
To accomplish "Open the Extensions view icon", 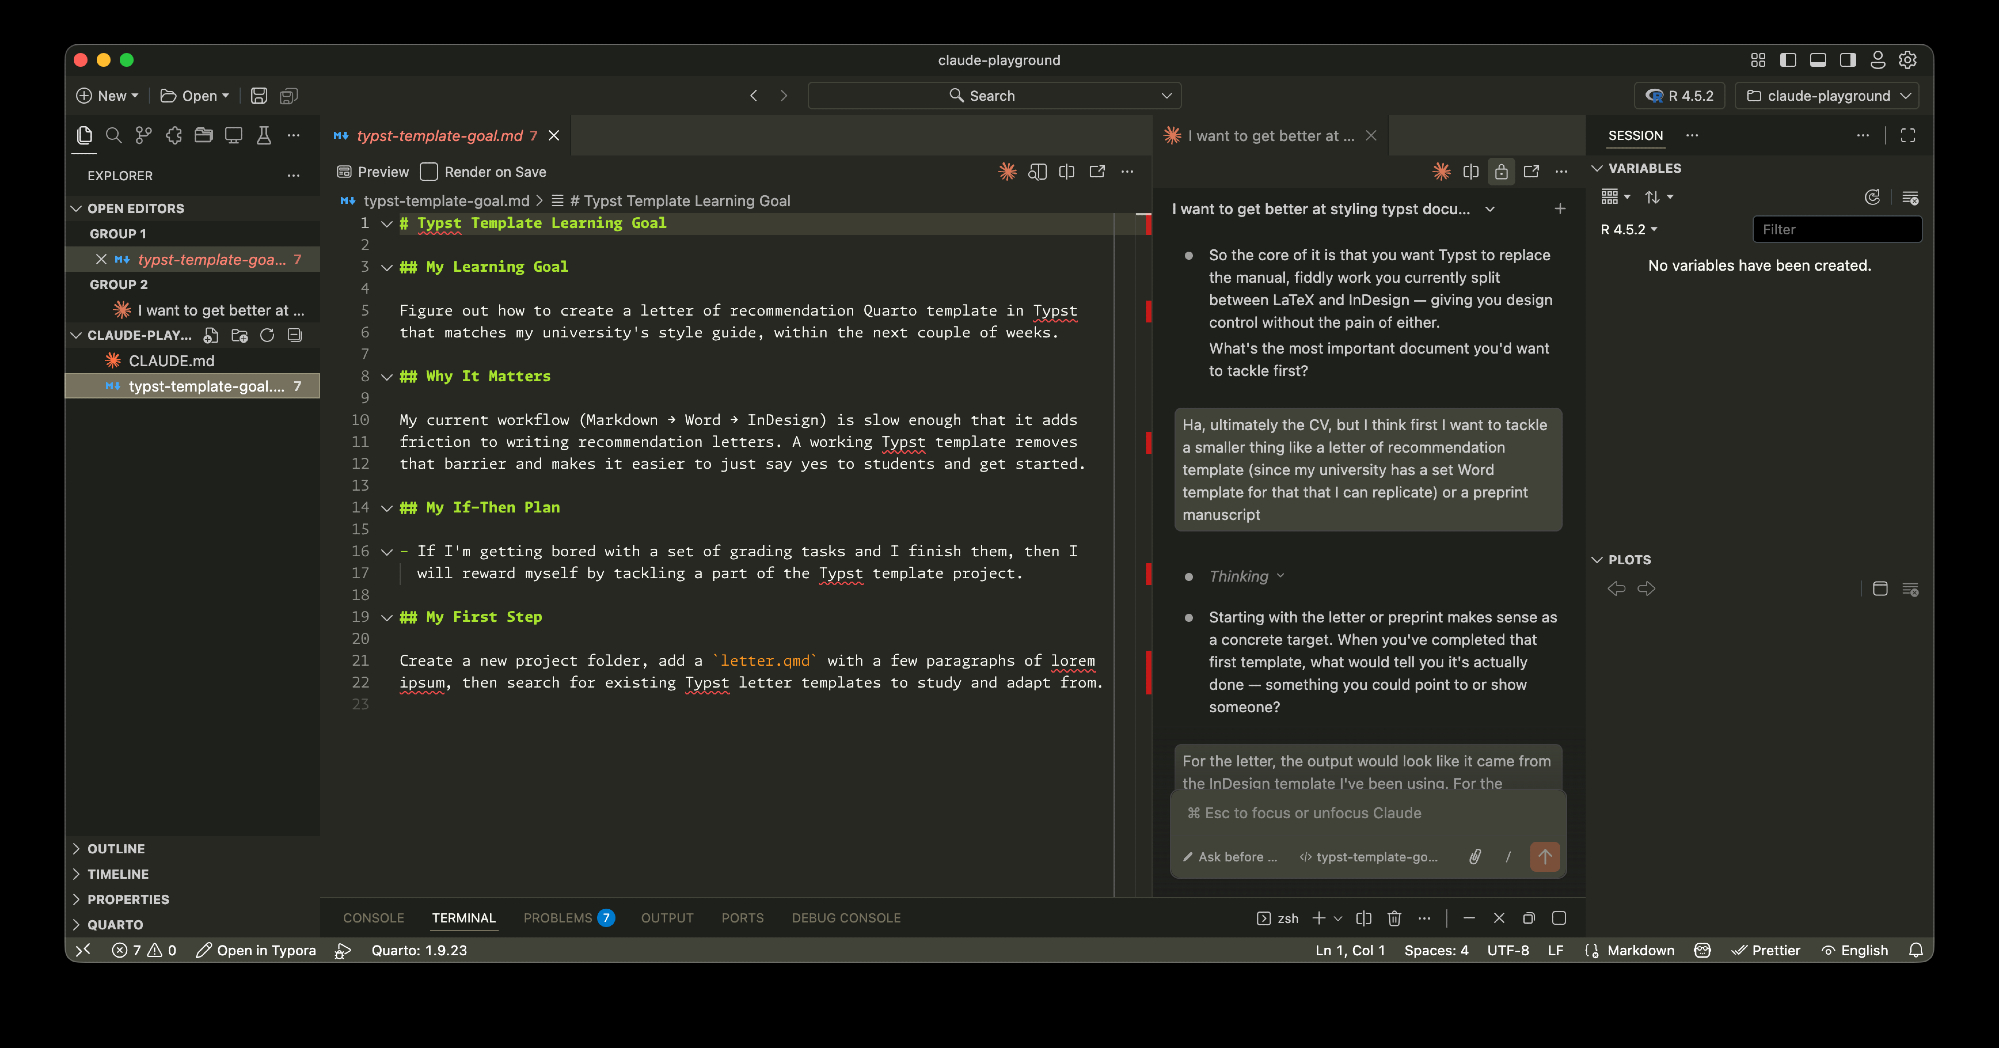I will [174, 136].
